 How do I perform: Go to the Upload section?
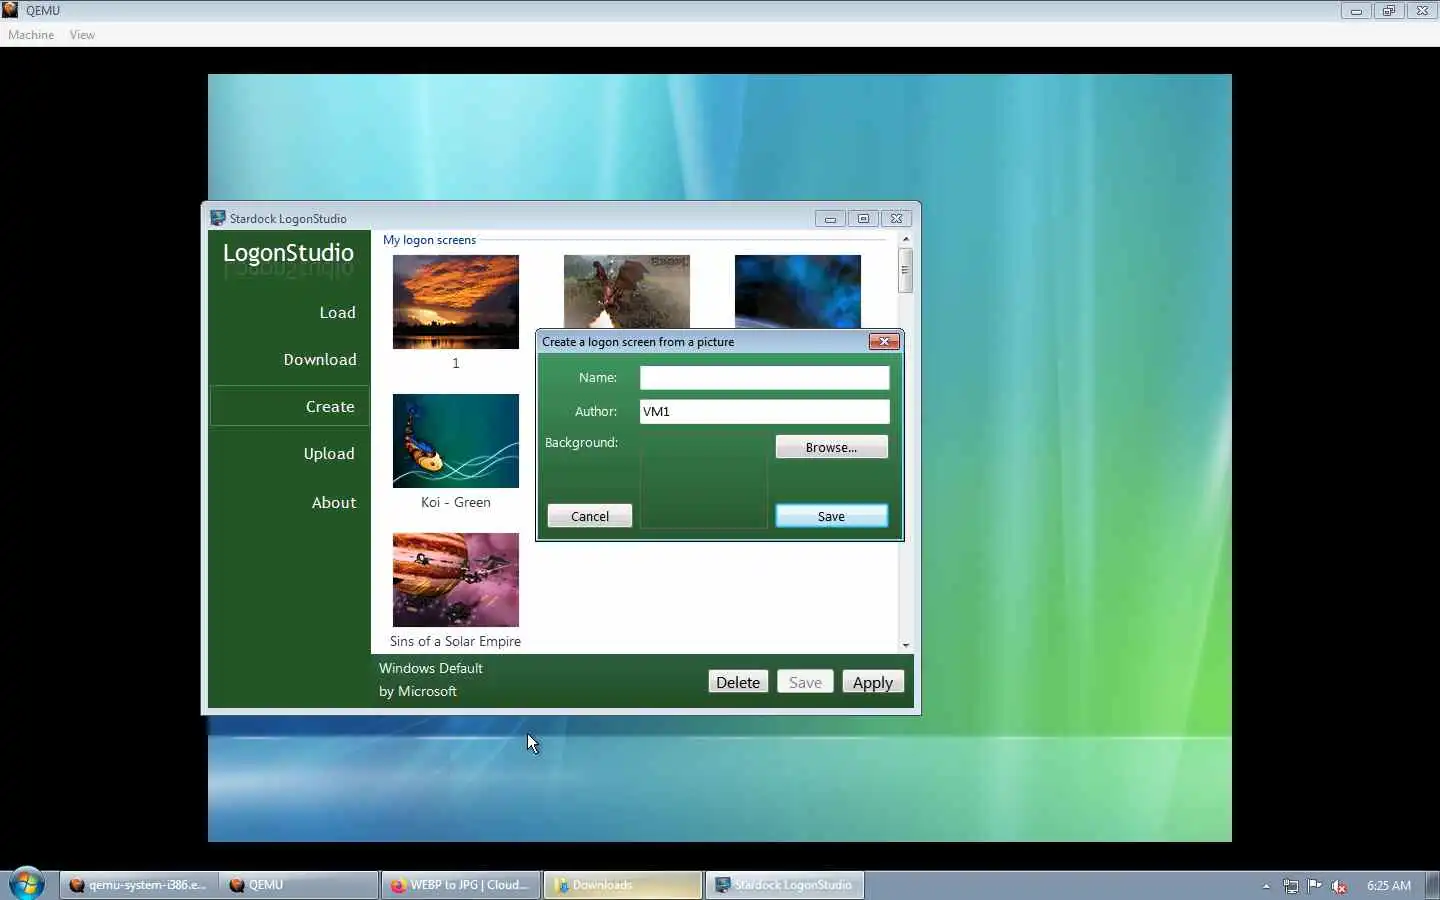329,454
